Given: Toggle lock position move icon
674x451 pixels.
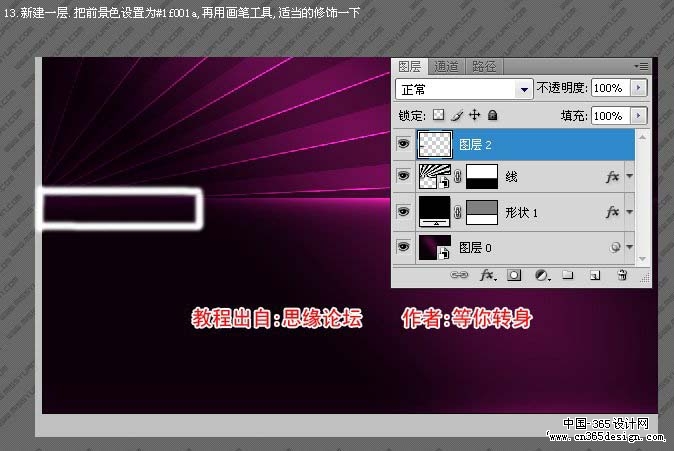Looking at the screenshot, I should tap(475, 115).
